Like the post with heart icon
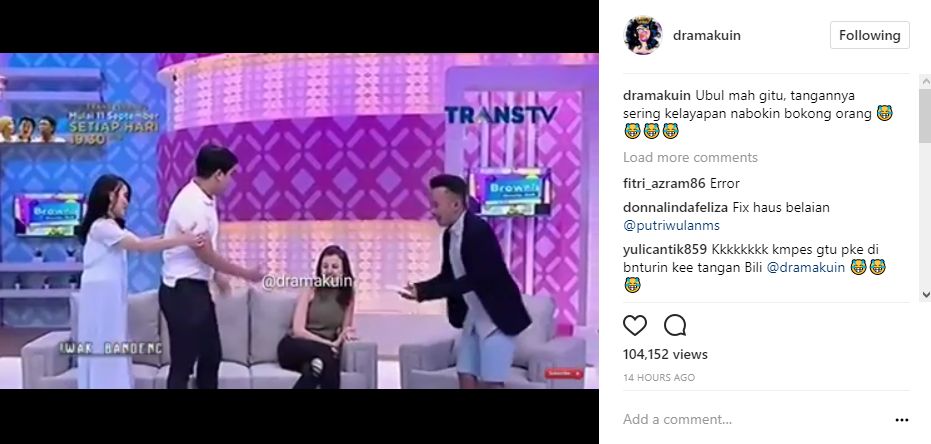931x444 pixels. tap(635, 325)
